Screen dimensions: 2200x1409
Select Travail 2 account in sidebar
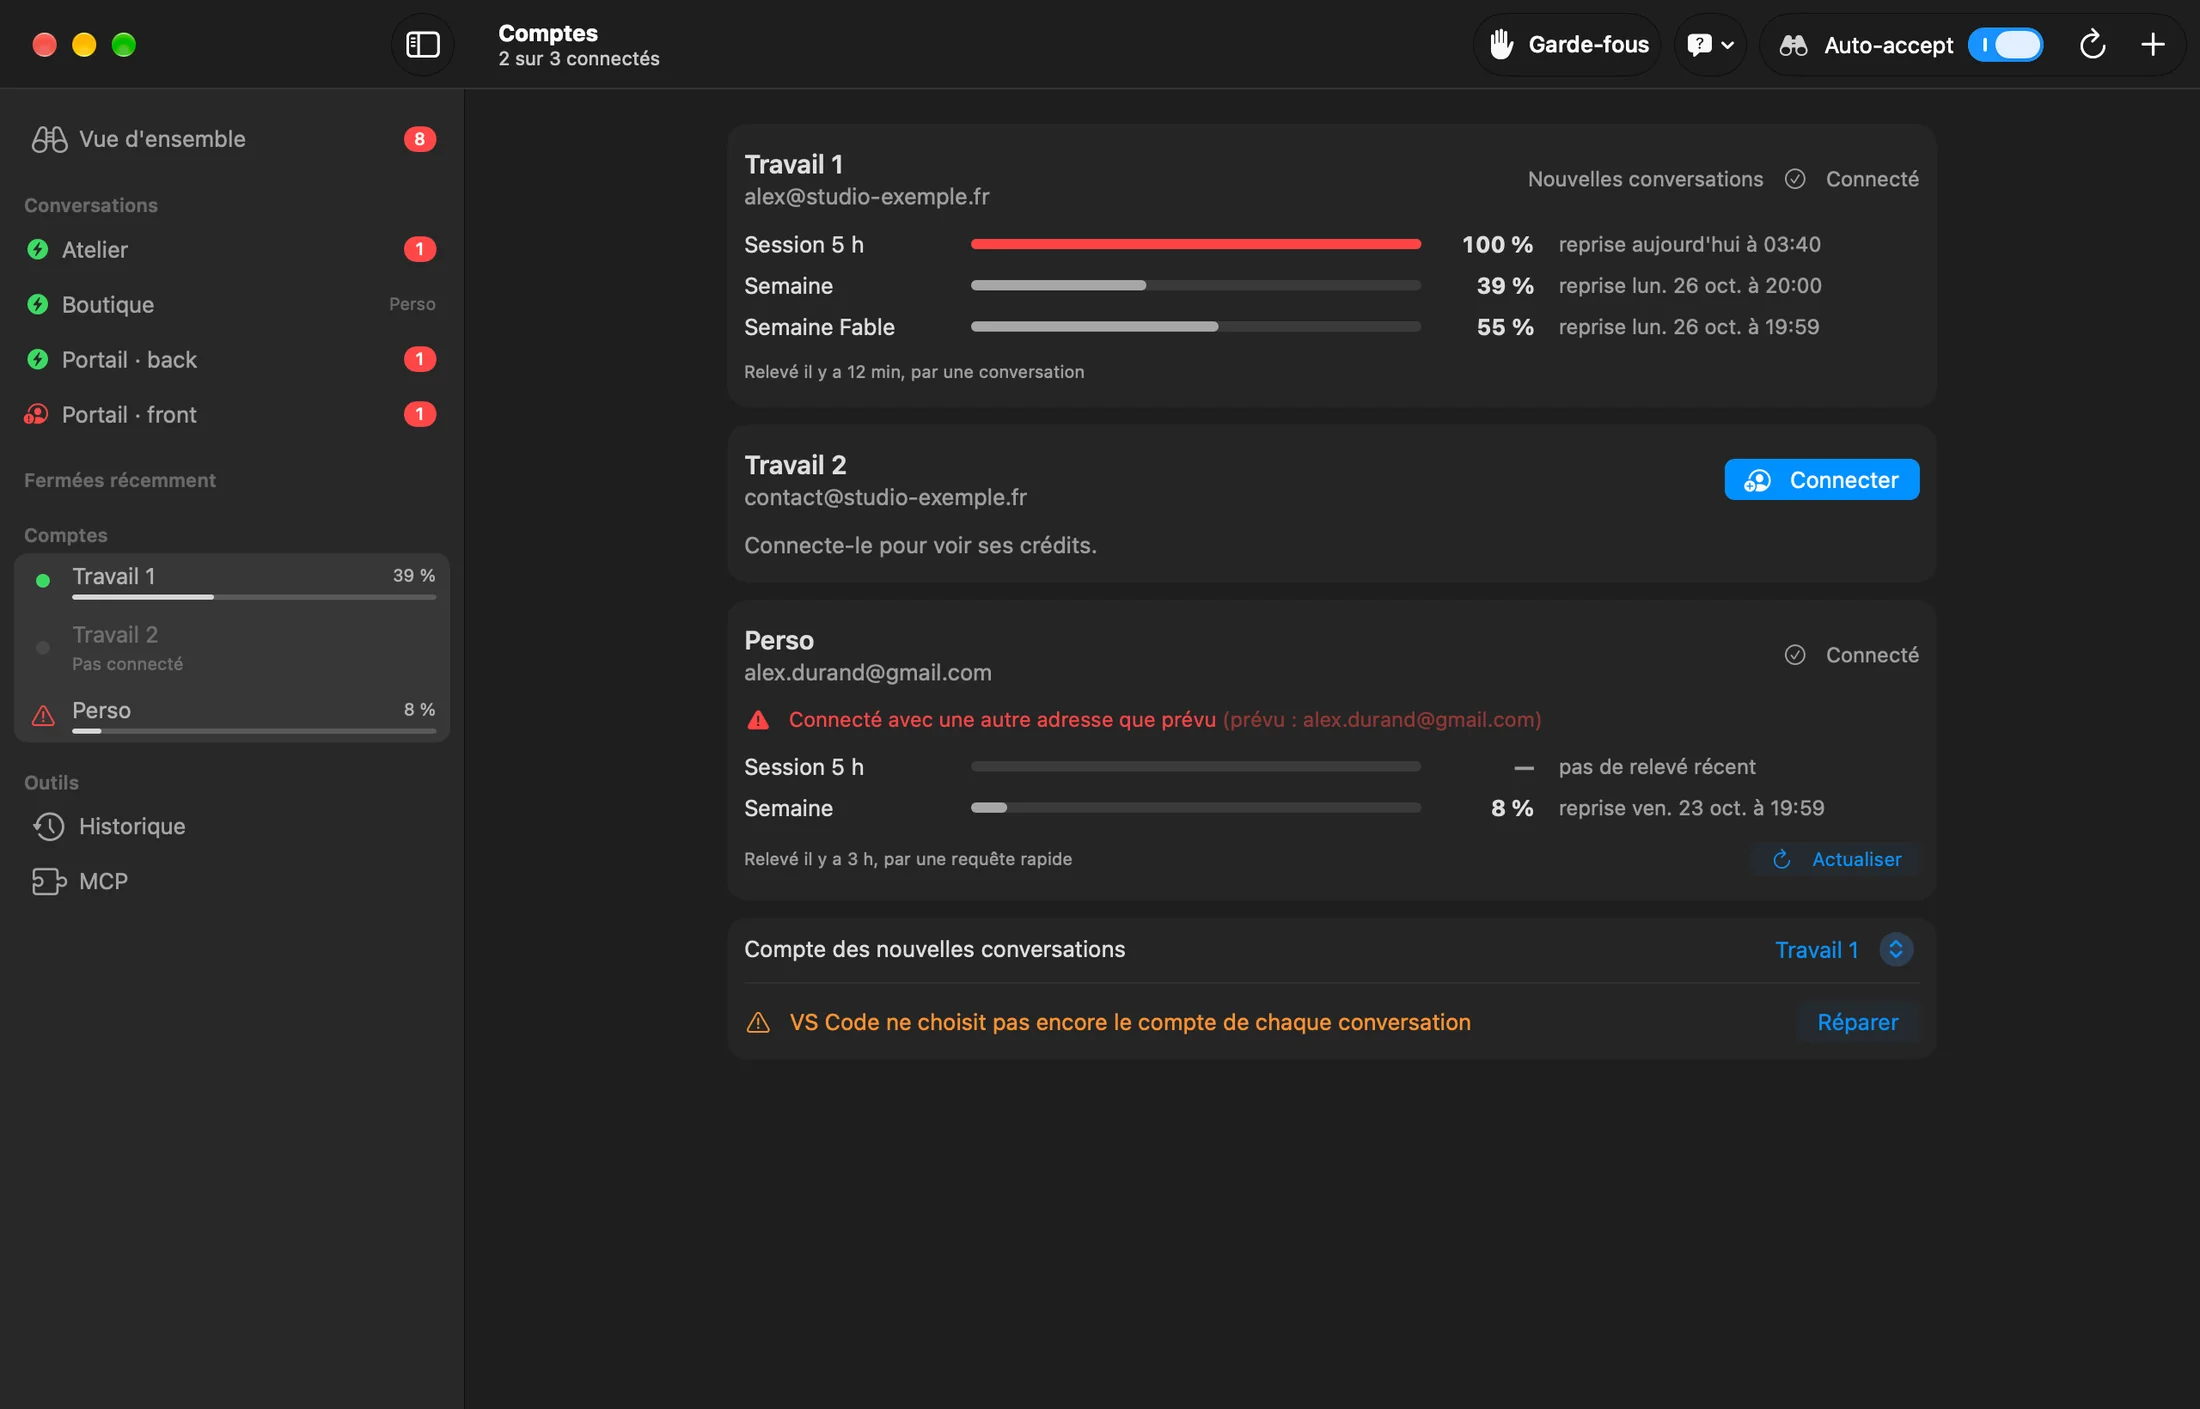tap(232, 648)
